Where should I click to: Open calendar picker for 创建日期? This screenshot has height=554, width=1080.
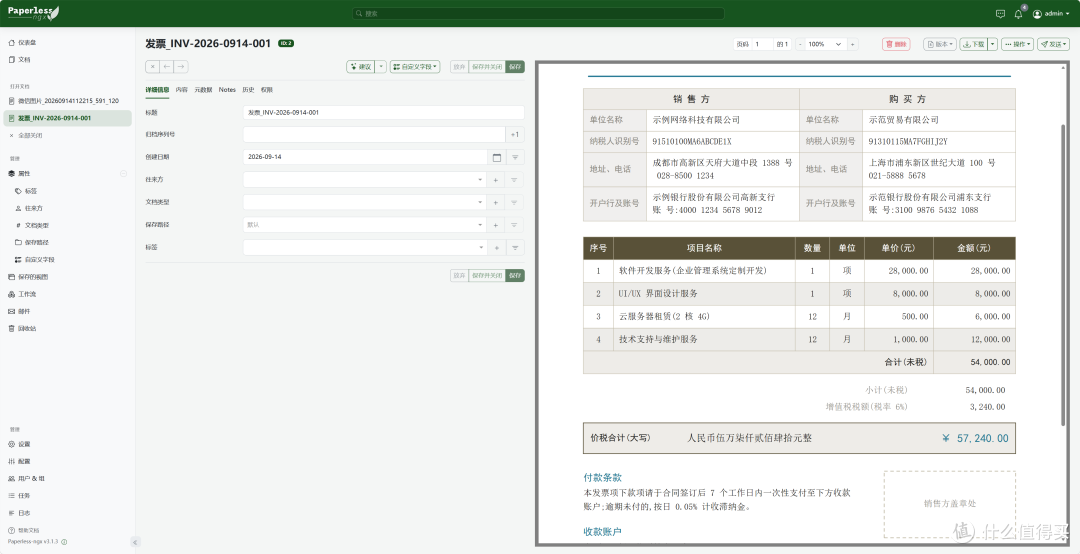point(497,157)
